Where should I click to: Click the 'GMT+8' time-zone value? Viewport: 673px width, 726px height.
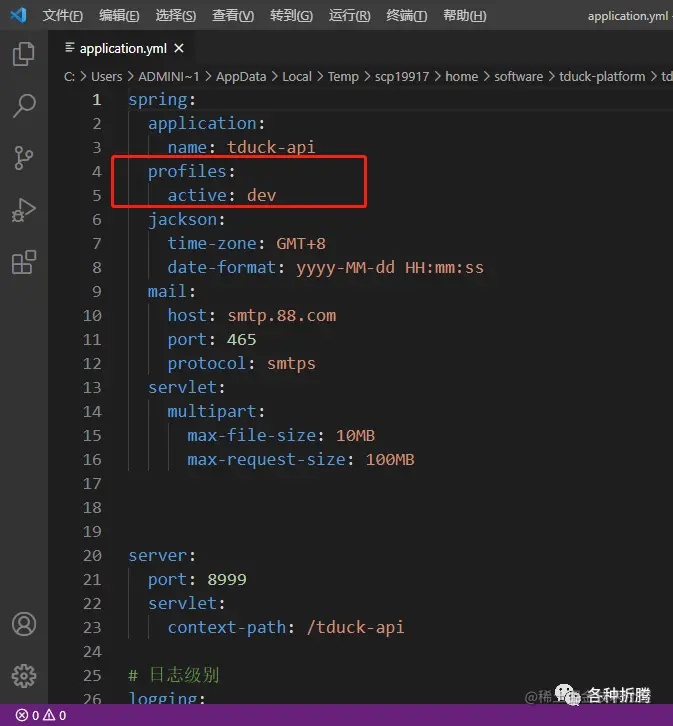(x=301, y=244)
